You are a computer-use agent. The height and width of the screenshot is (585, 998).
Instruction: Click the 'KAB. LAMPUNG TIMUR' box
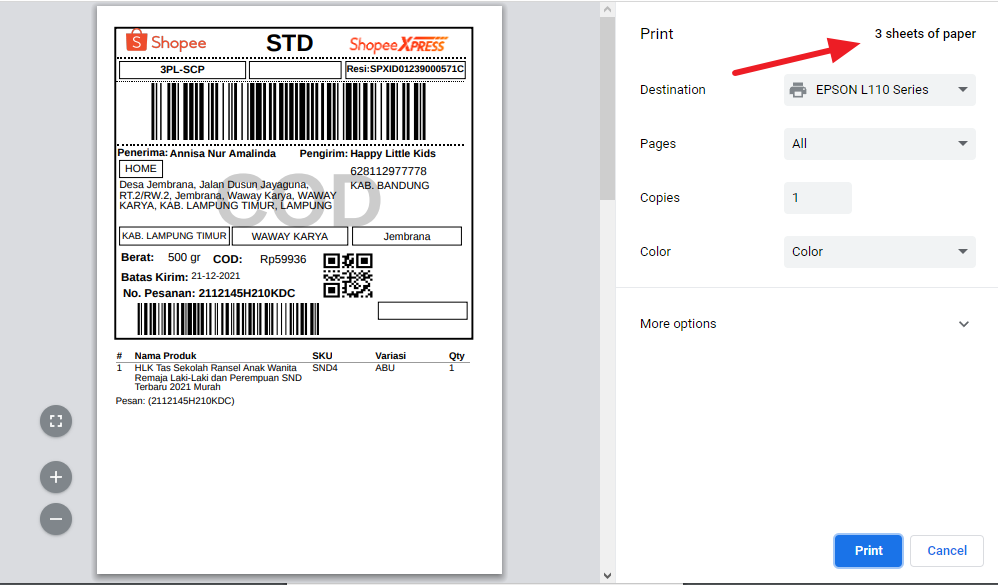174,236
